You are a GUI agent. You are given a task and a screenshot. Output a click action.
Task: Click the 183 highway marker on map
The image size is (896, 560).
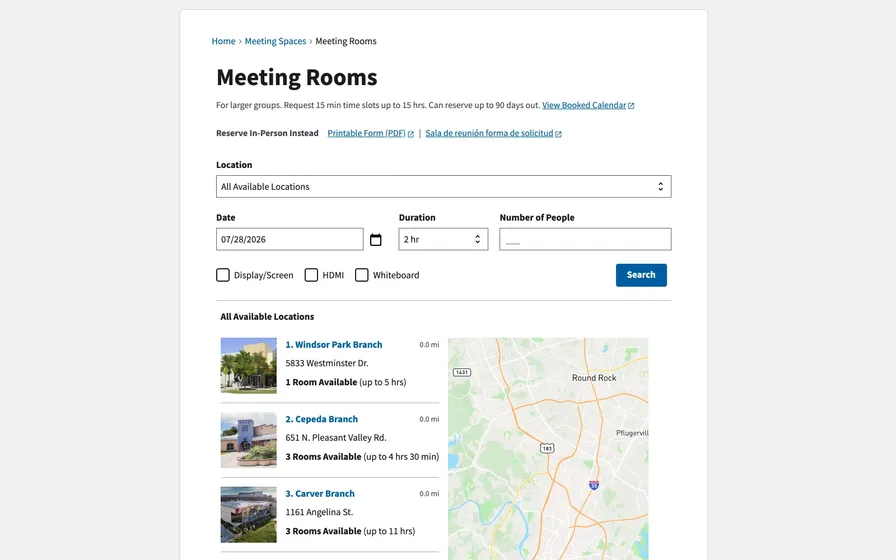pyautogui.click(x=547, y=448)
